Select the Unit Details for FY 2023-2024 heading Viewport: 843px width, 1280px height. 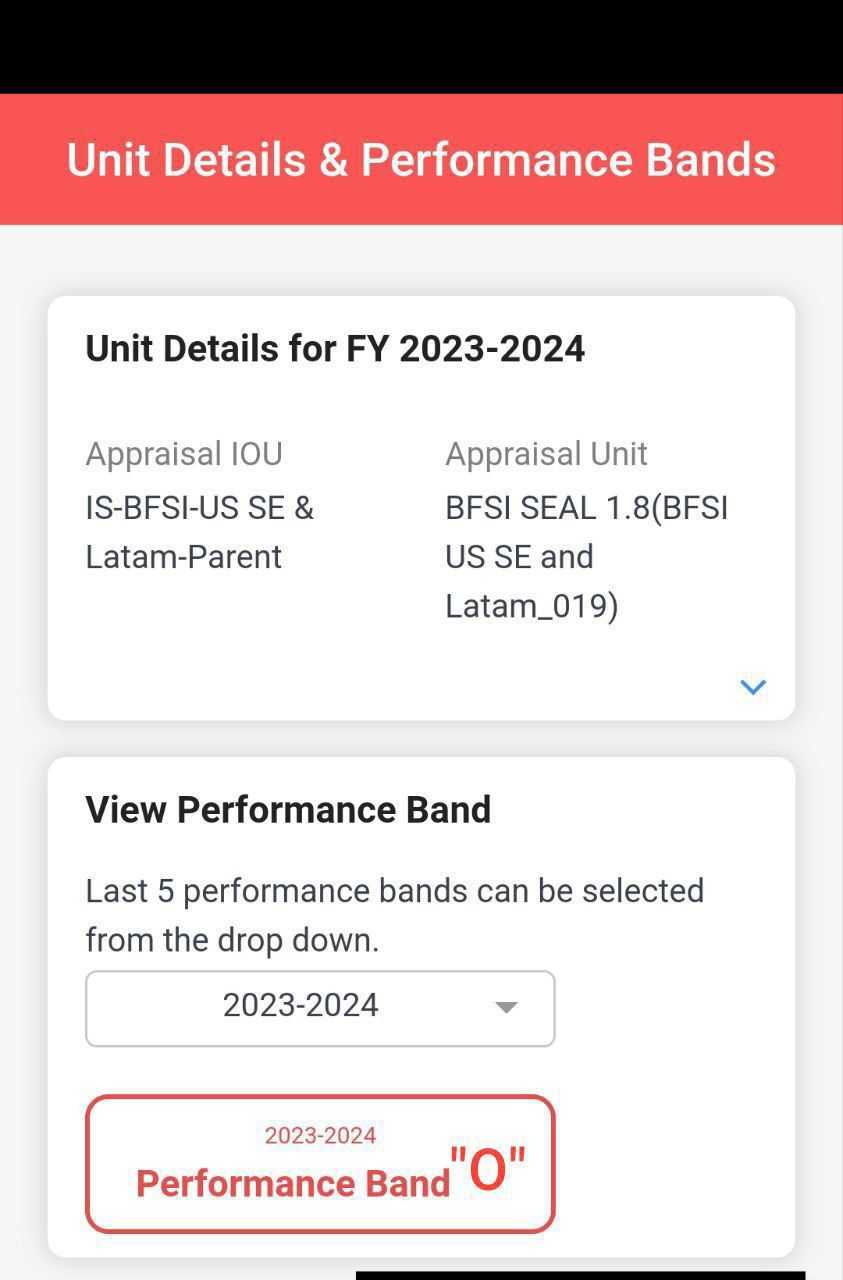click(x=335, y=349)
